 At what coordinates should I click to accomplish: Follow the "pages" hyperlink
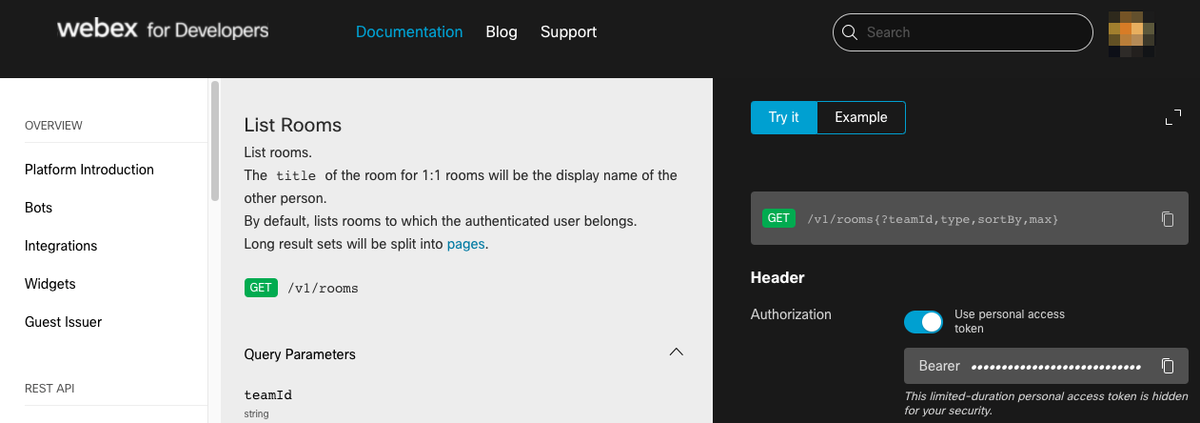466,243
